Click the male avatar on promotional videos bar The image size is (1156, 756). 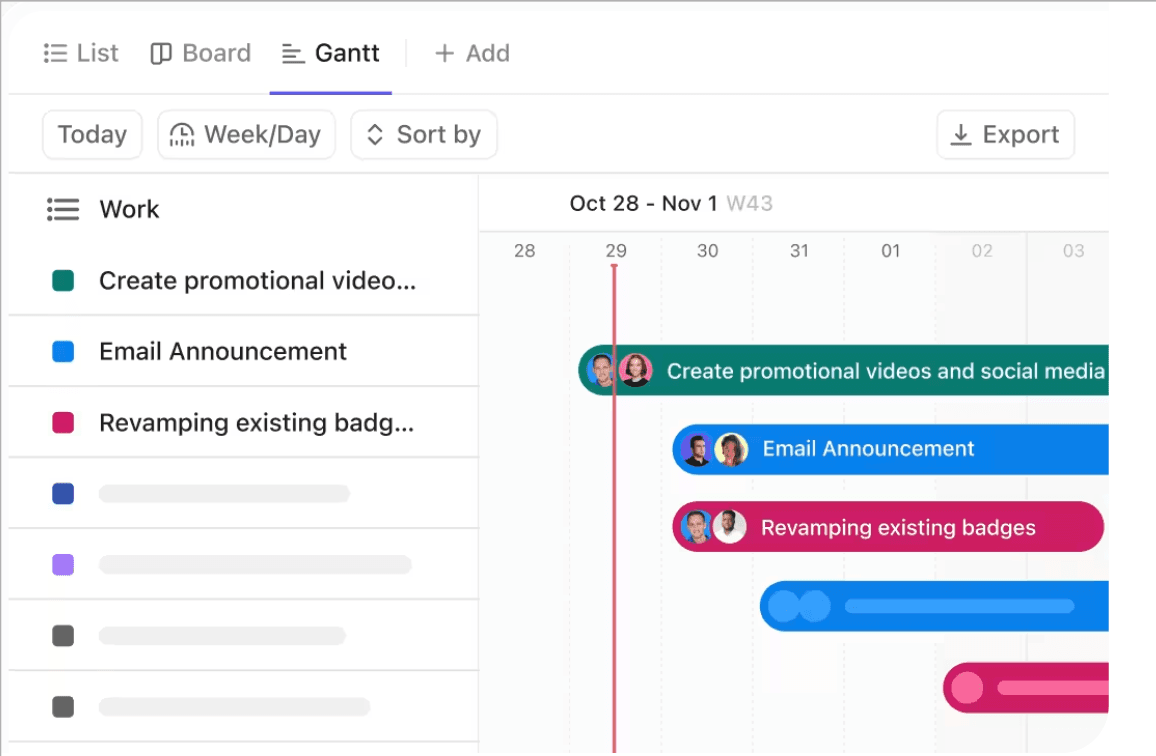click(602, 370)
